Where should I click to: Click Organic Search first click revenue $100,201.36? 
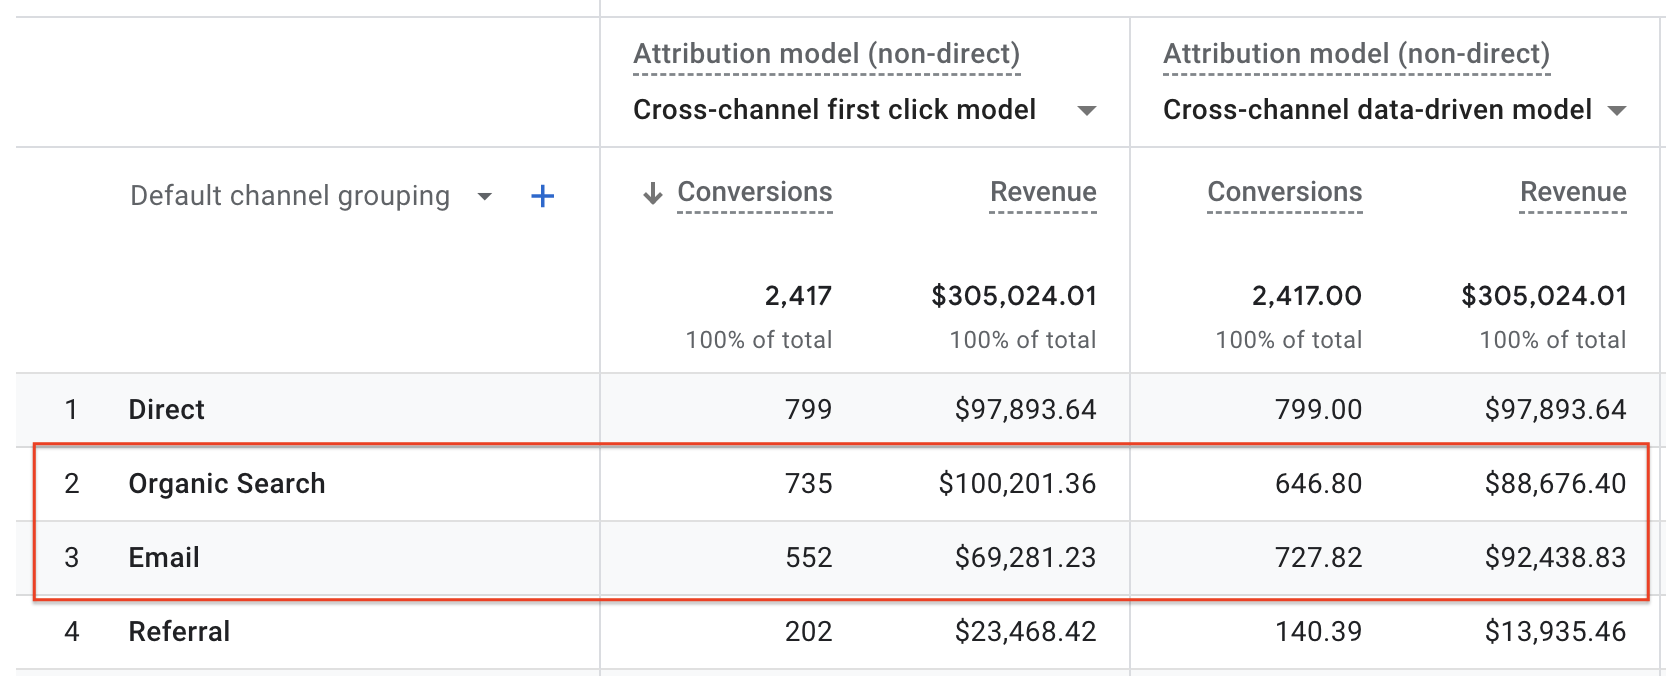[x=1017, y=484]
